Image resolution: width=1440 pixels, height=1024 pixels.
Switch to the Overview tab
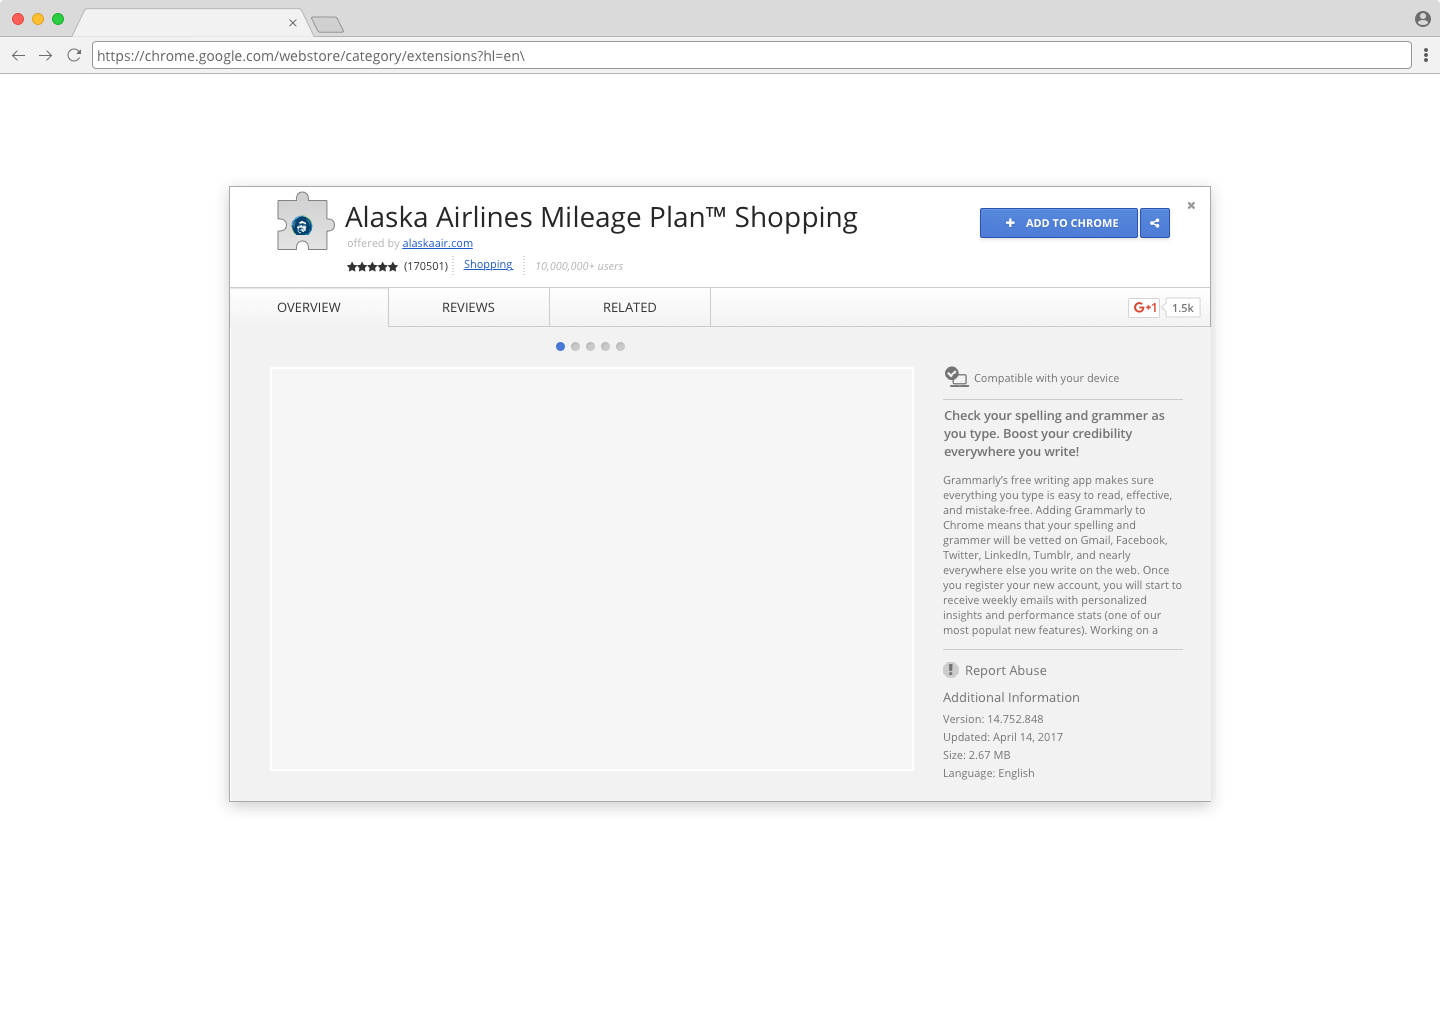pos(309,307)
